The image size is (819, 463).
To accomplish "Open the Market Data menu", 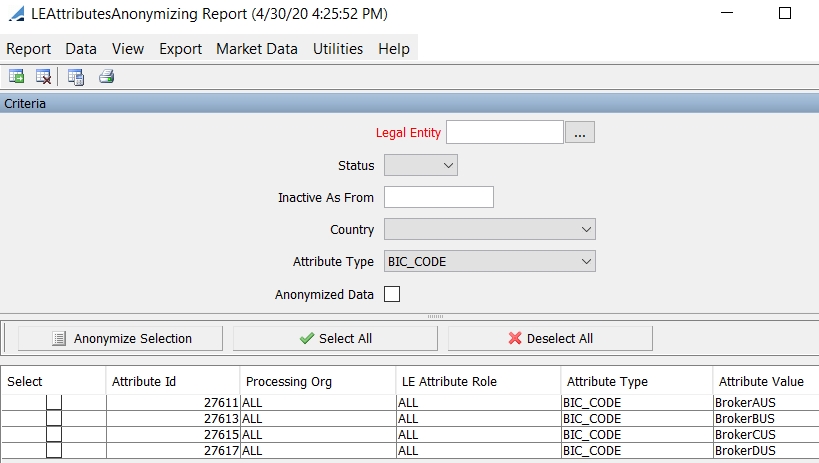I will 256,49.
